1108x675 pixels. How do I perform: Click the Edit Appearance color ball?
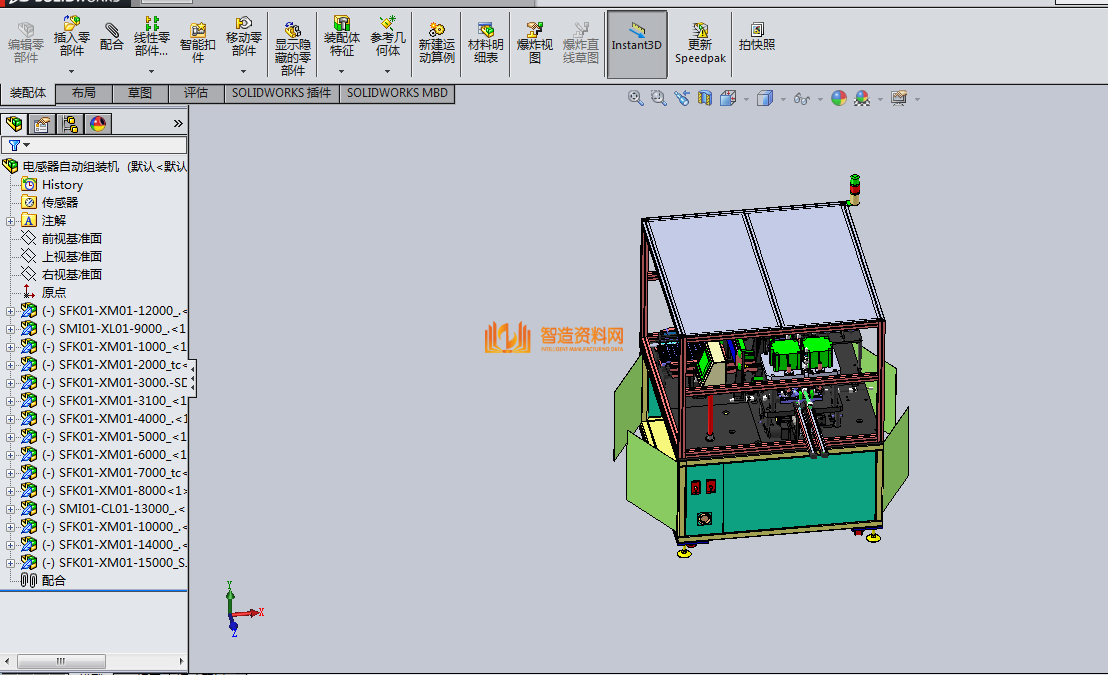[x=838, y=98]
